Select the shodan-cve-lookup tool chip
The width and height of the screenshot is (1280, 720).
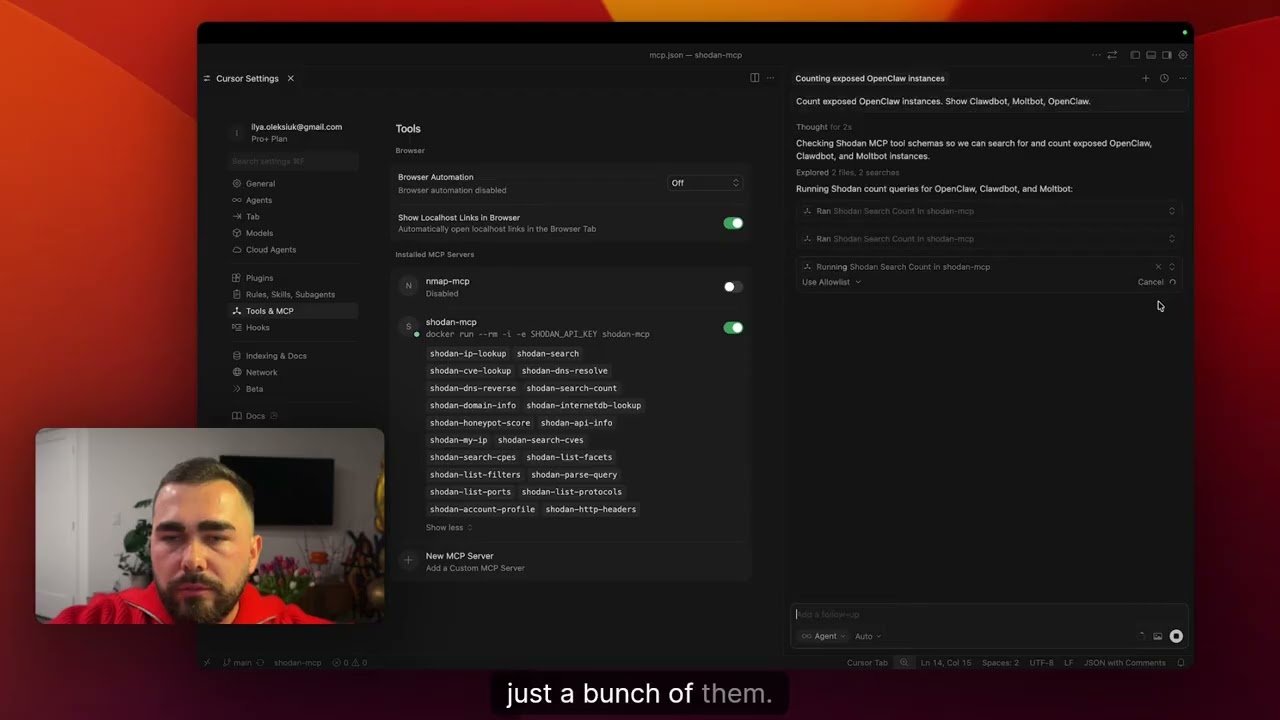pyautogui.click(x=470, y=371)
